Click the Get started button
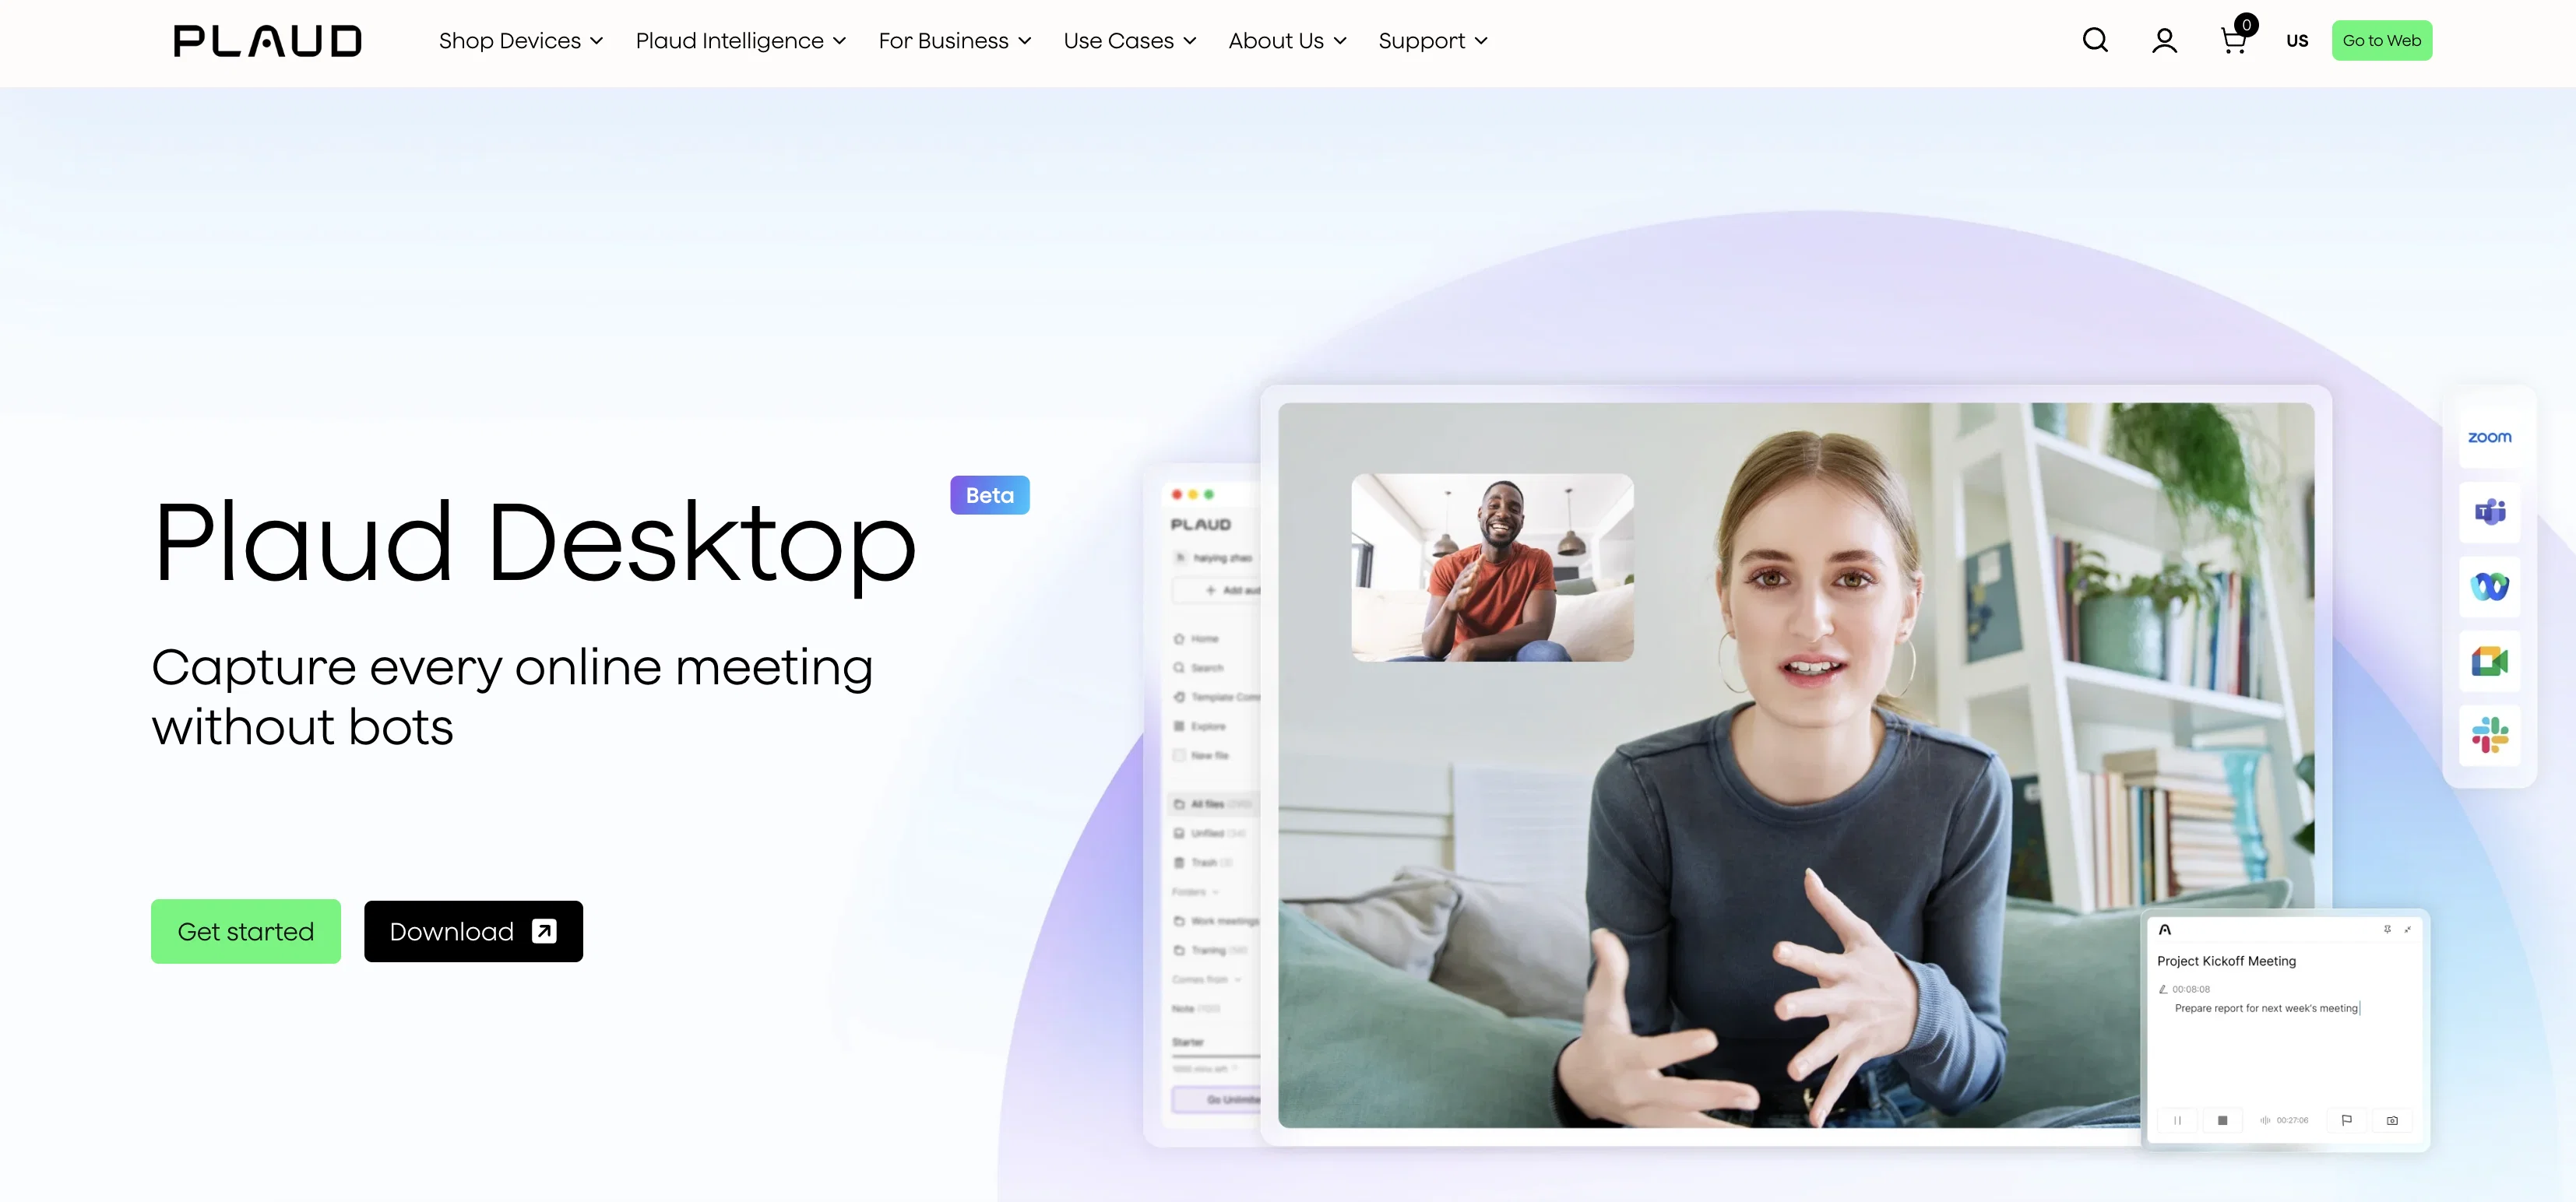 click(x=246, y=931)
